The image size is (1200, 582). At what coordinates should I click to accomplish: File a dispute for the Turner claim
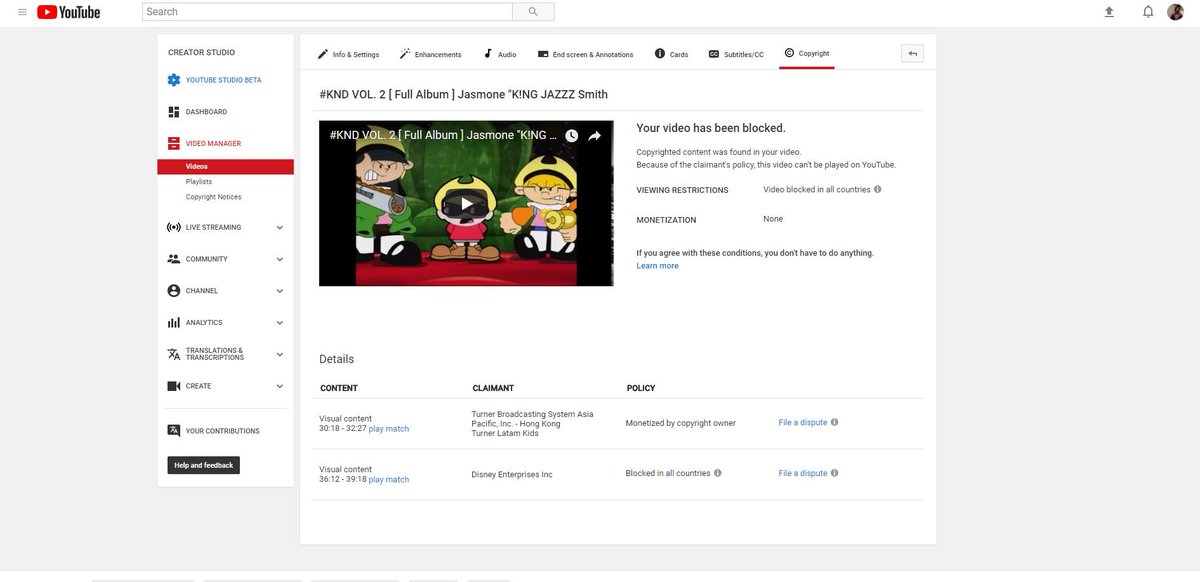(x=803, y=423)
